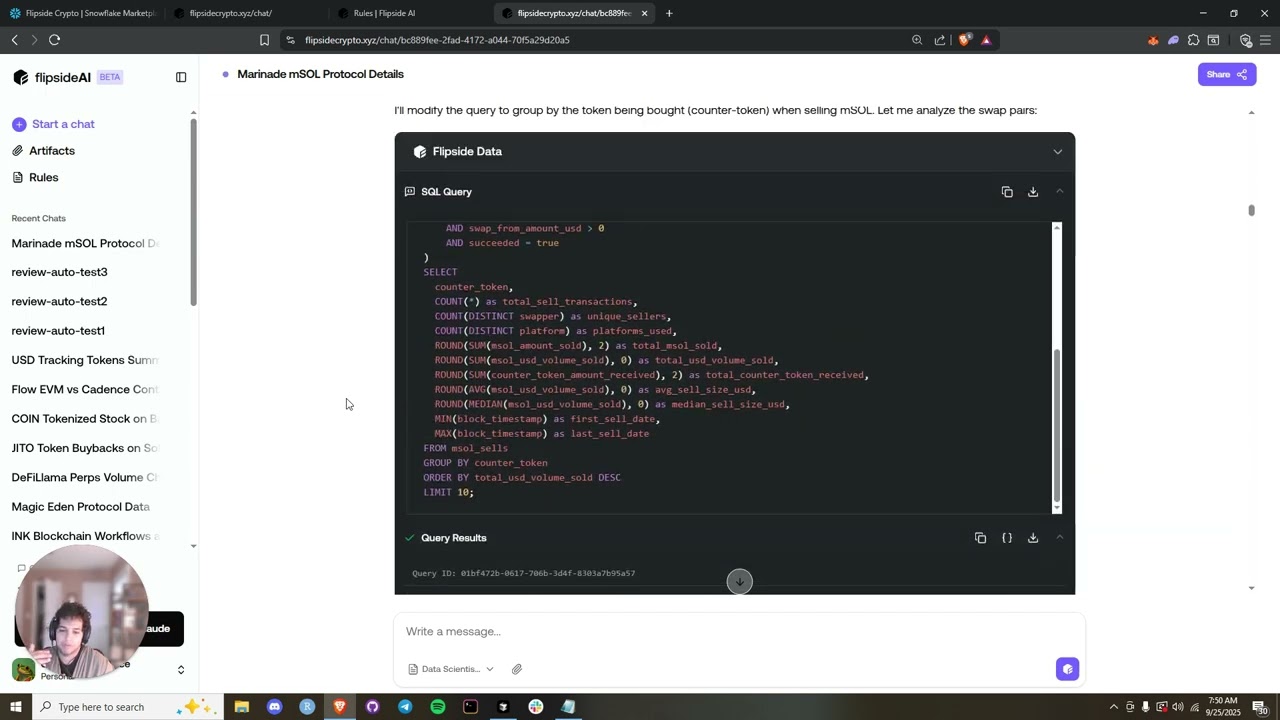Screen dimensions: 1280x720
Task: Share the page from address bar
Action: [x=940, y=40]
